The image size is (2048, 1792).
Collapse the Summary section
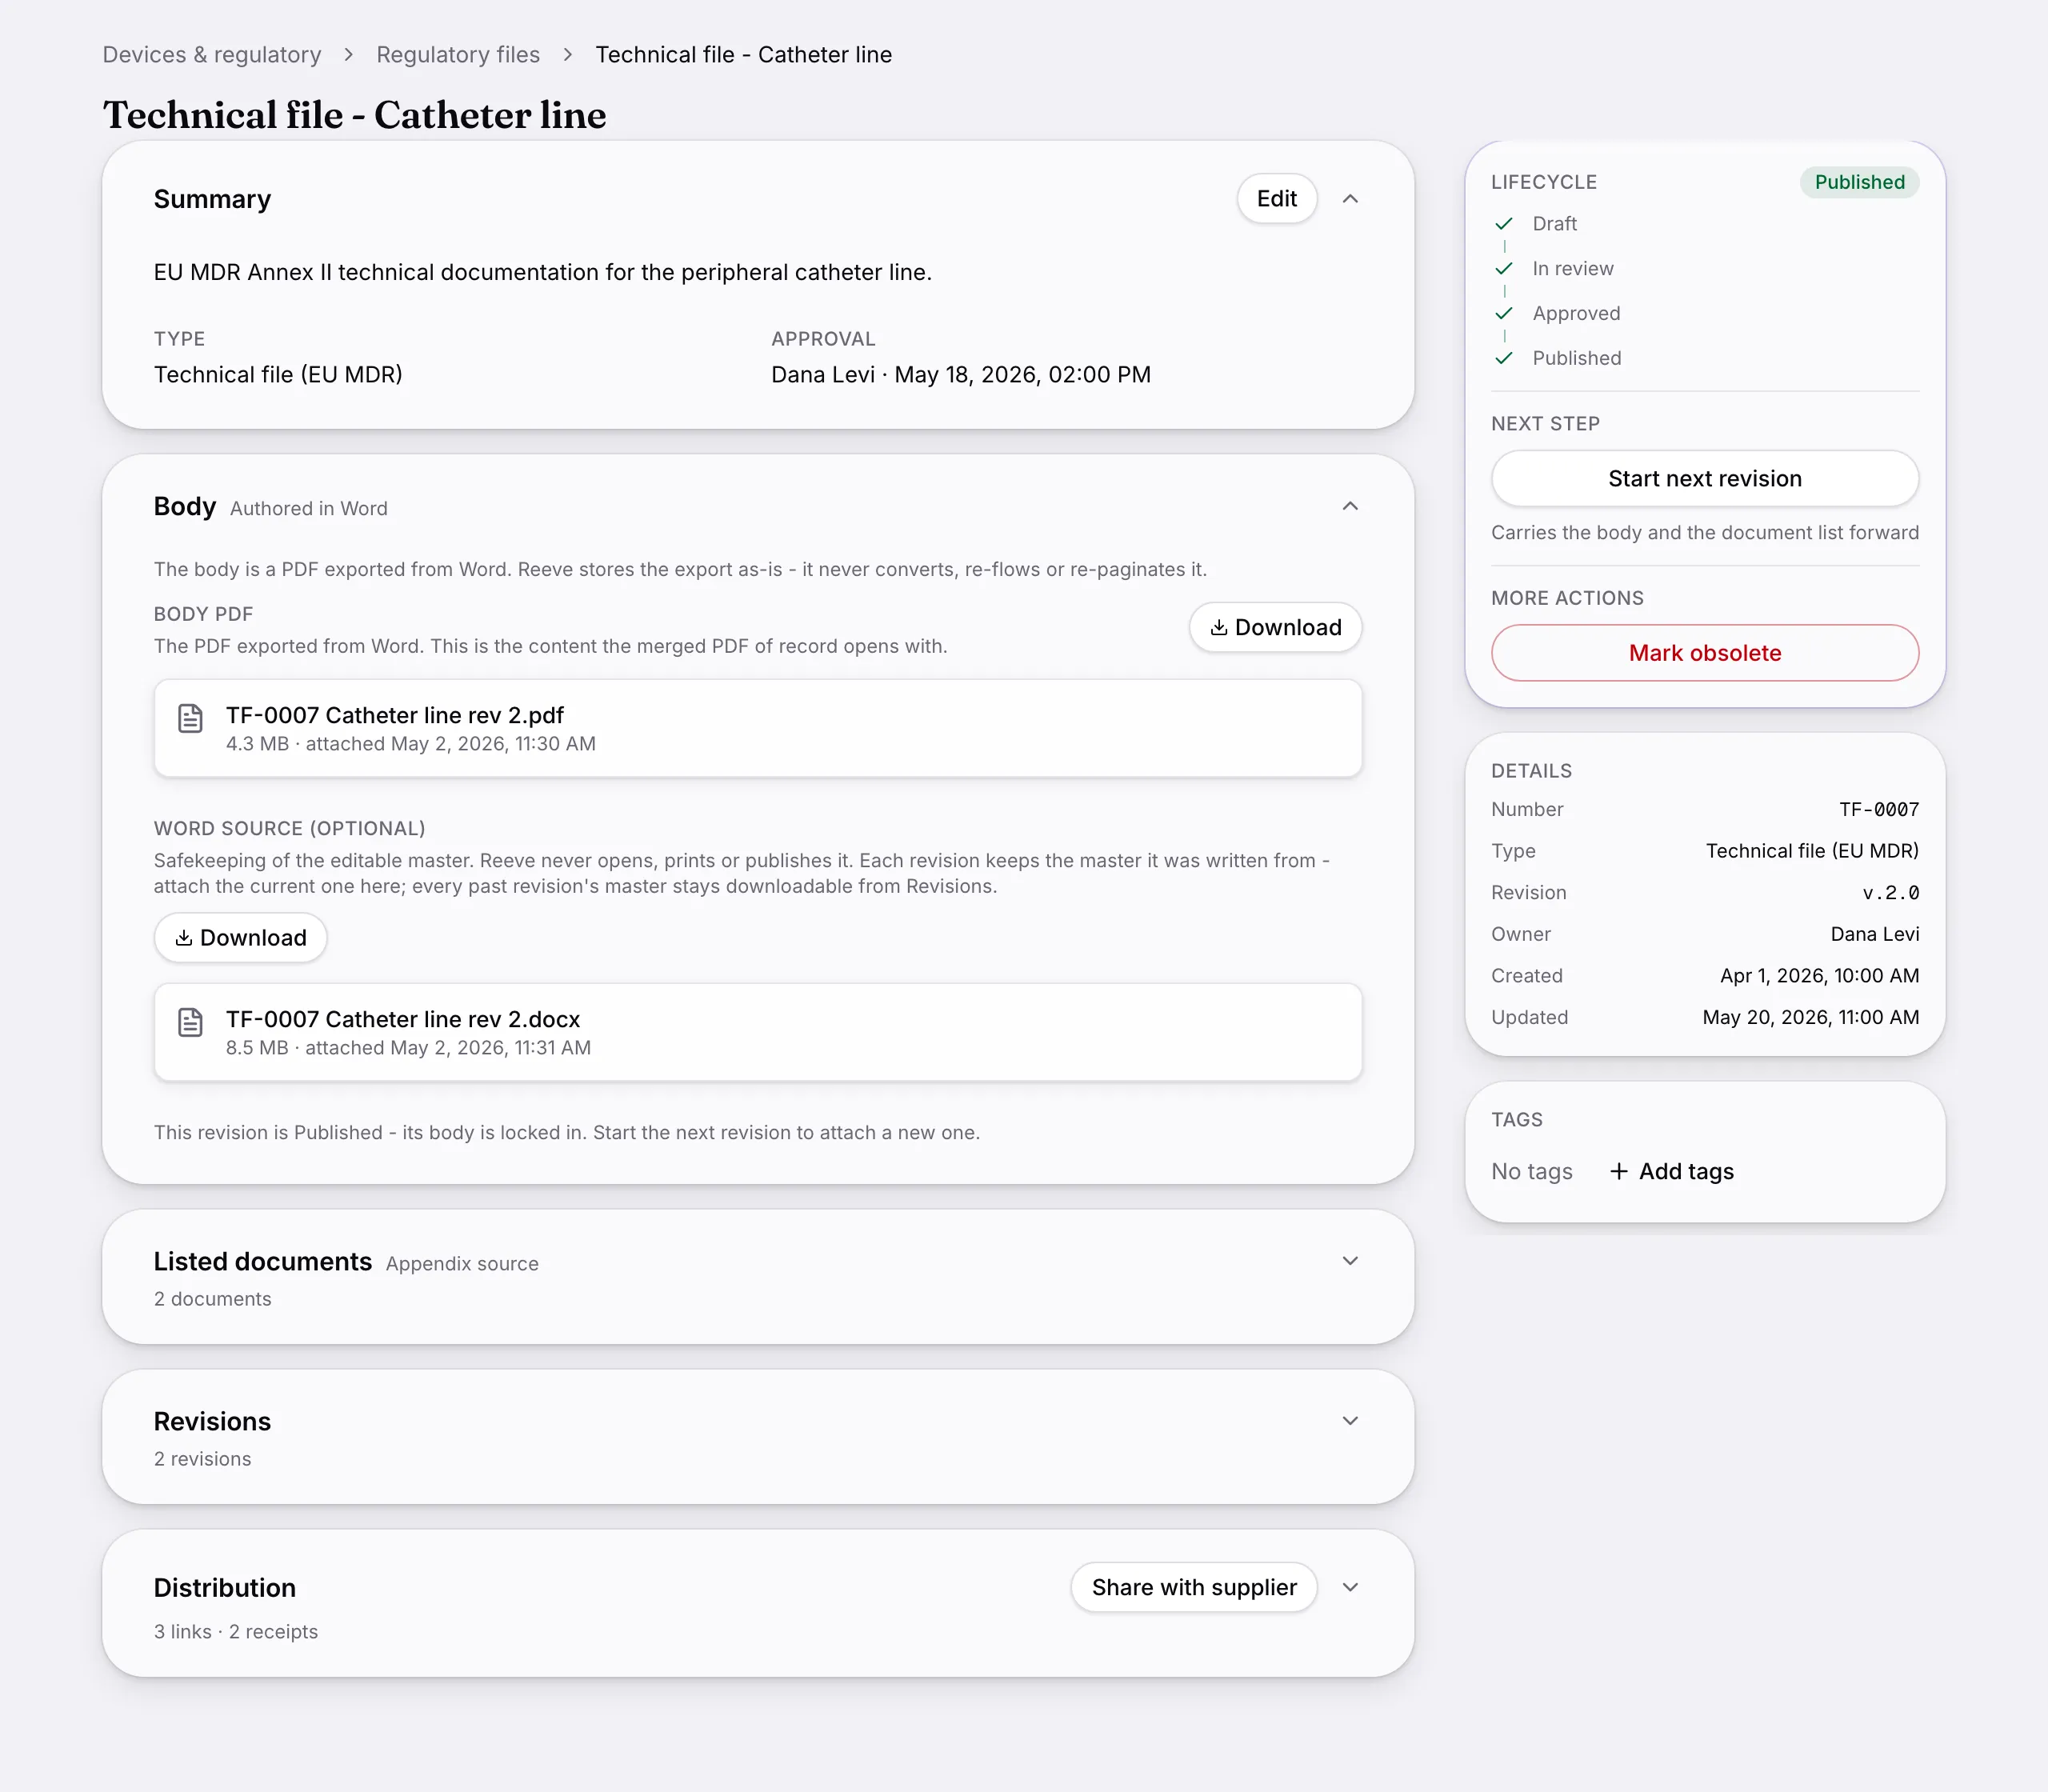(x=1350, y=199)
